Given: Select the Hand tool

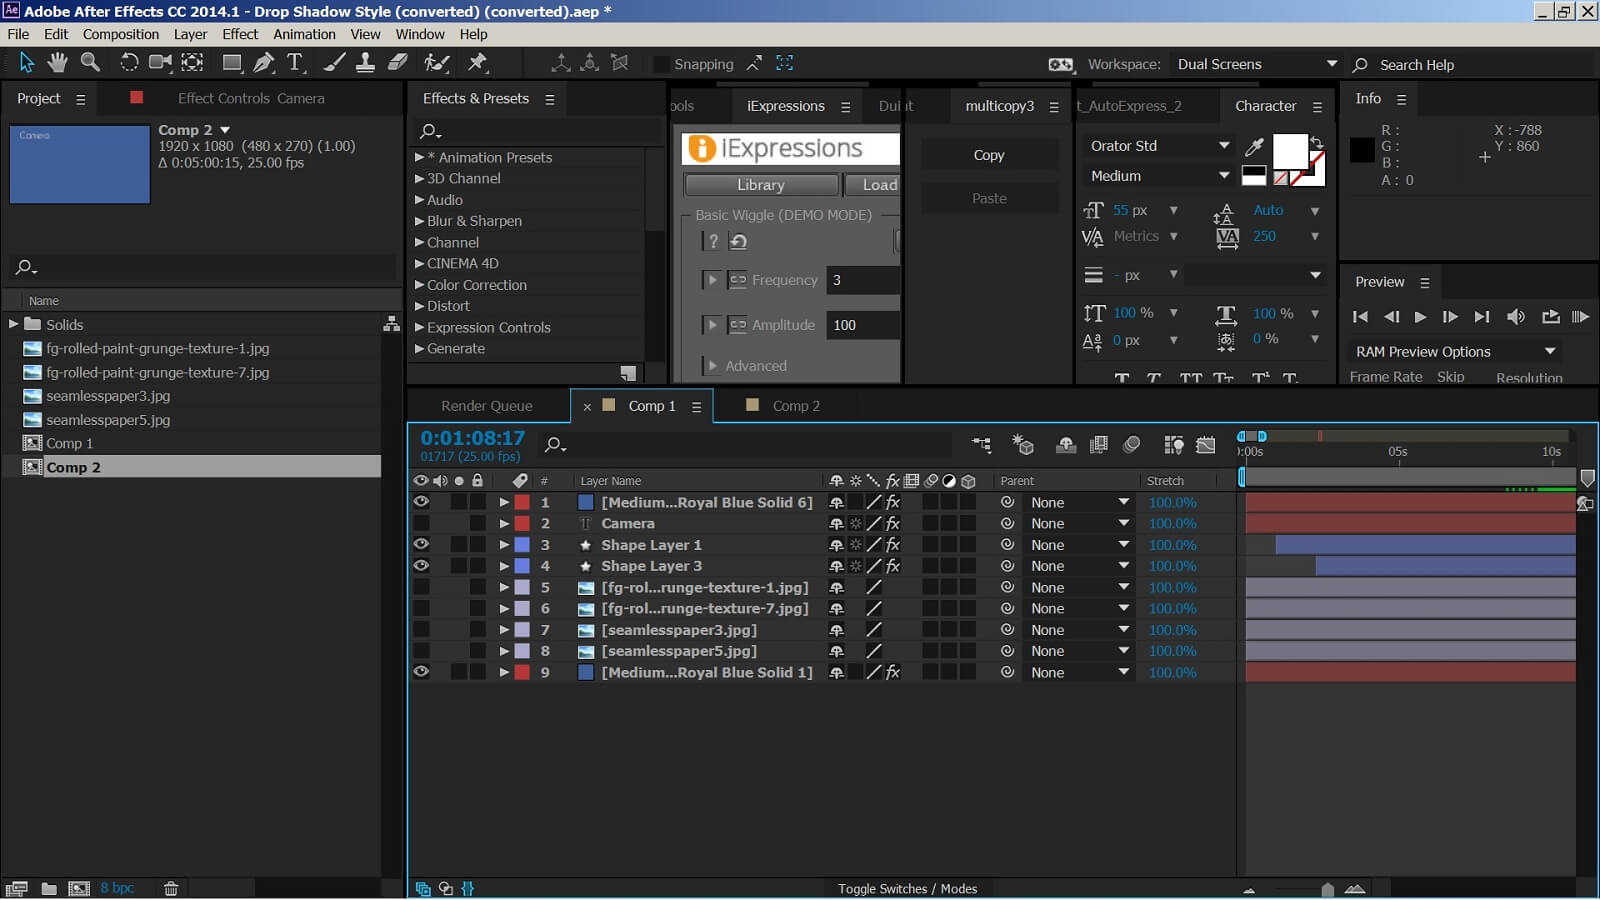Looking at the screenshot, I should click(58, 63).
